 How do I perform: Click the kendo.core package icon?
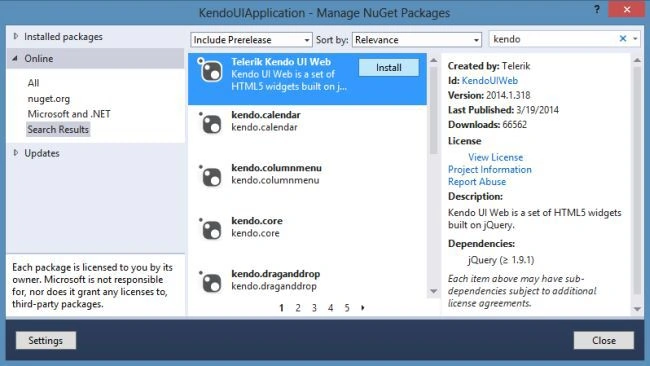click(x=211, y=230)
